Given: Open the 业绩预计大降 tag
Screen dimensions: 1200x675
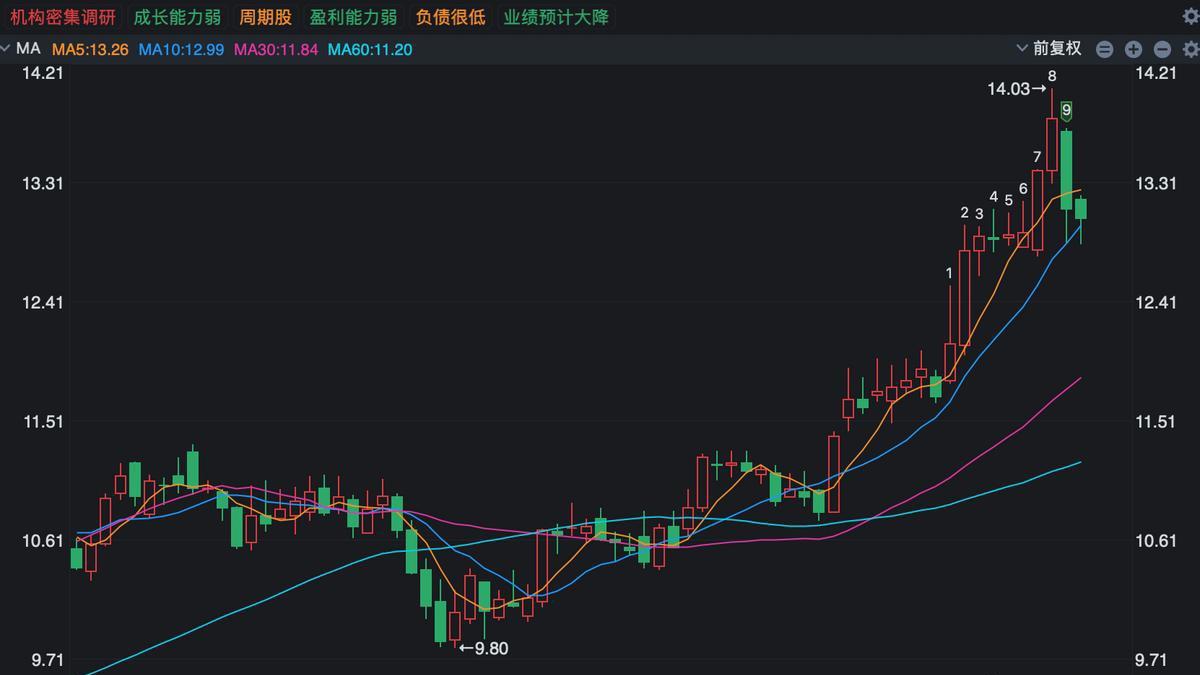Looking at the screenshot, I should [556, 17].
